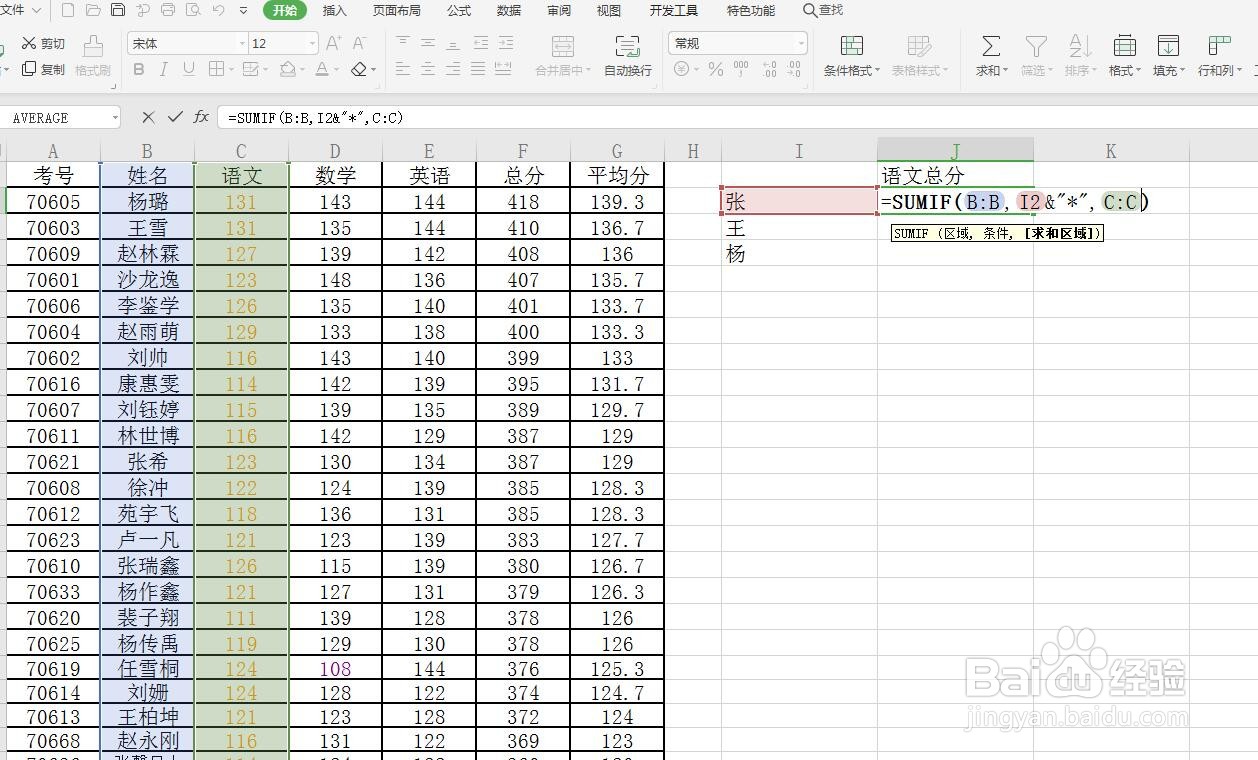This screenshot has height=760, width=1258.
Task: Align cell content to top
Action: click(403, 43)
